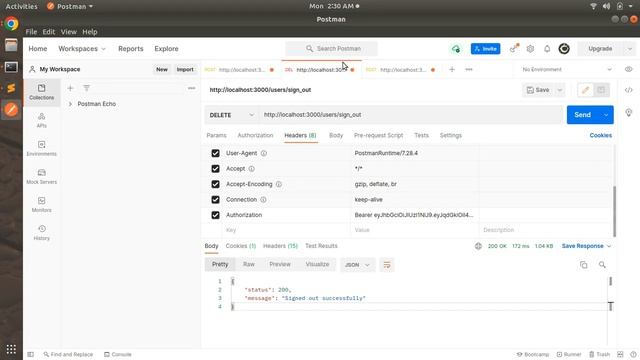This screenshot has height=360, width=640.
Task: Click the Invite button
Action: pos(485,49)
